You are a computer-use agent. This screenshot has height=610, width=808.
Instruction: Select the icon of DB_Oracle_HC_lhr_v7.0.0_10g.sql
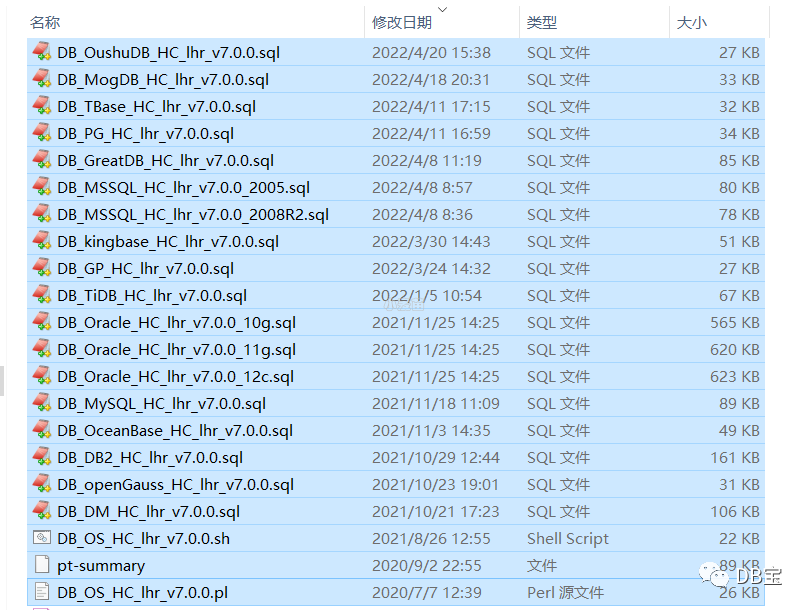click(42, 322)
